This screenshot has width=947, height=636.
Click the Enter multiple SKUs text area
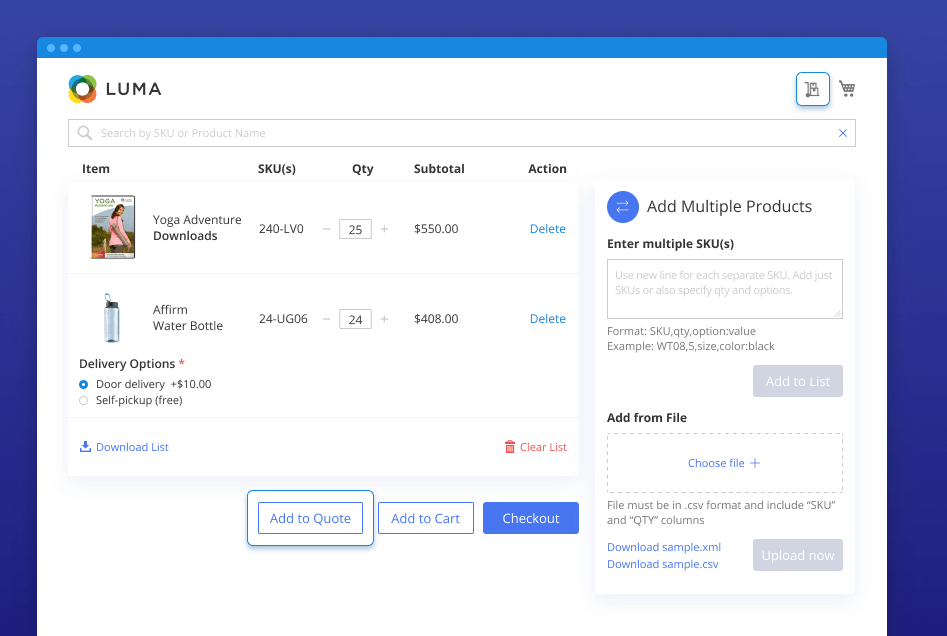pos(724,289)
